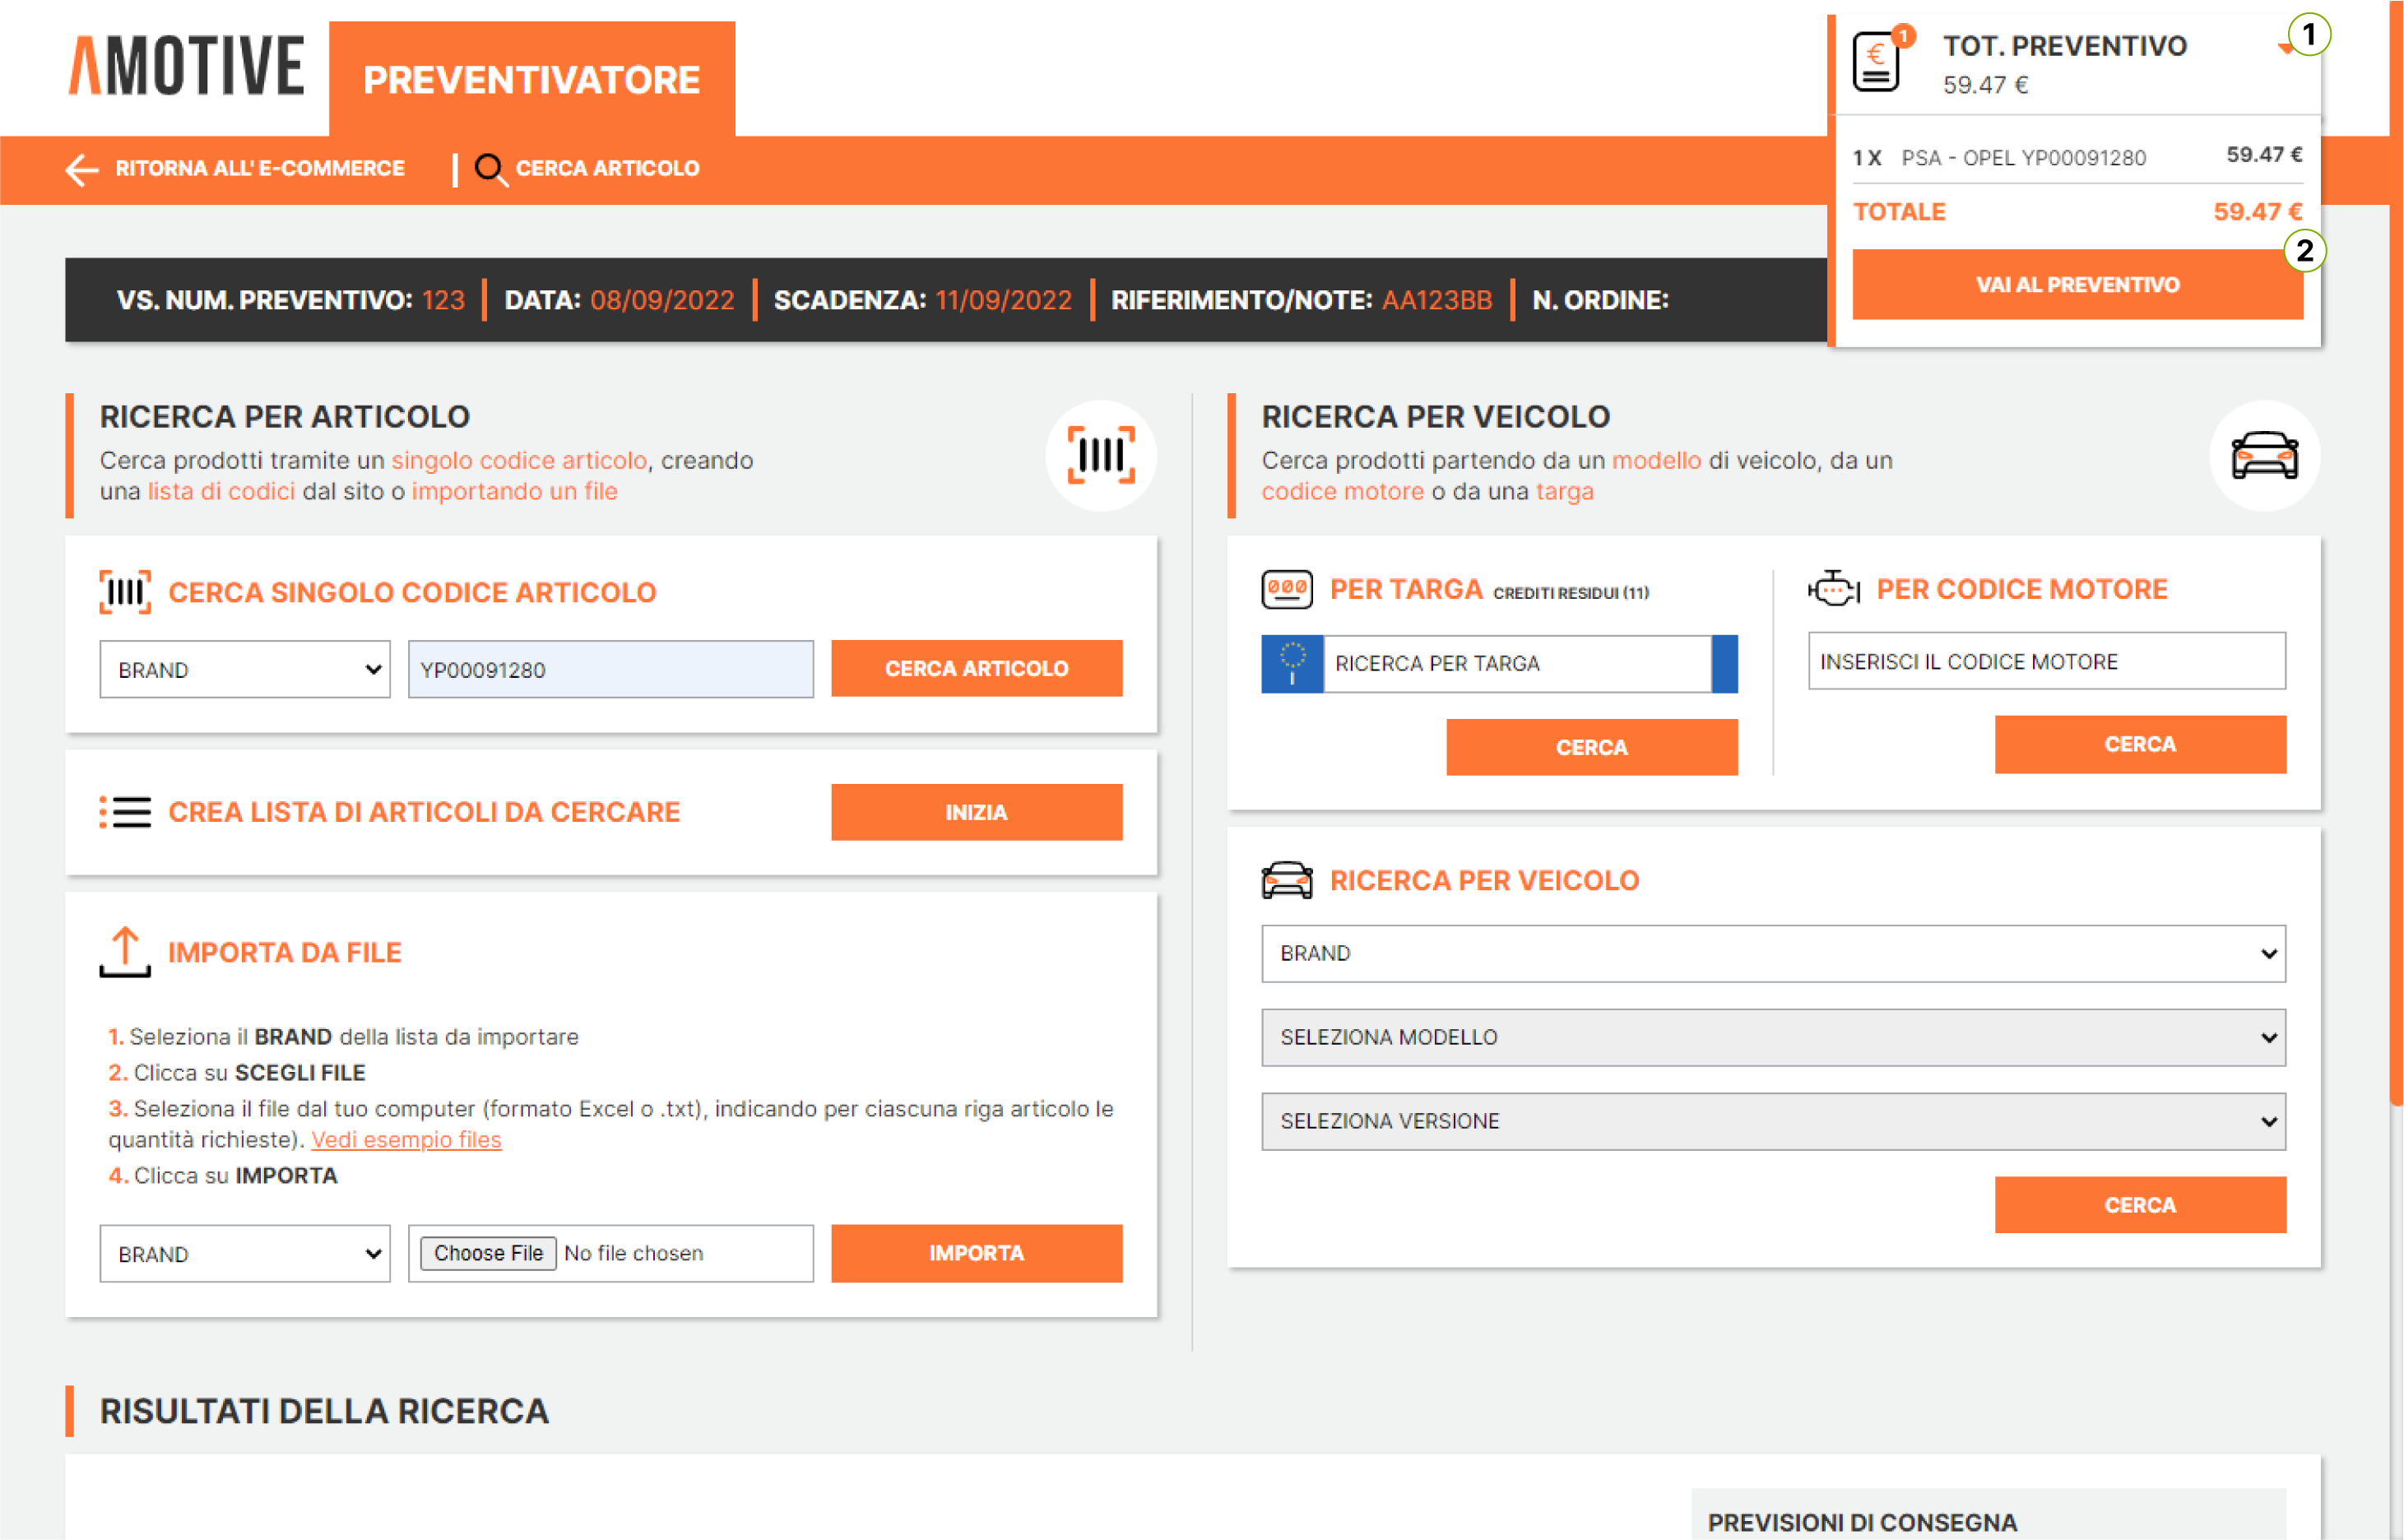The height and width of the screenshot is (1540, 2404).
Task: Click the upload arrow Importa da File icon
Action: [125, 951]
